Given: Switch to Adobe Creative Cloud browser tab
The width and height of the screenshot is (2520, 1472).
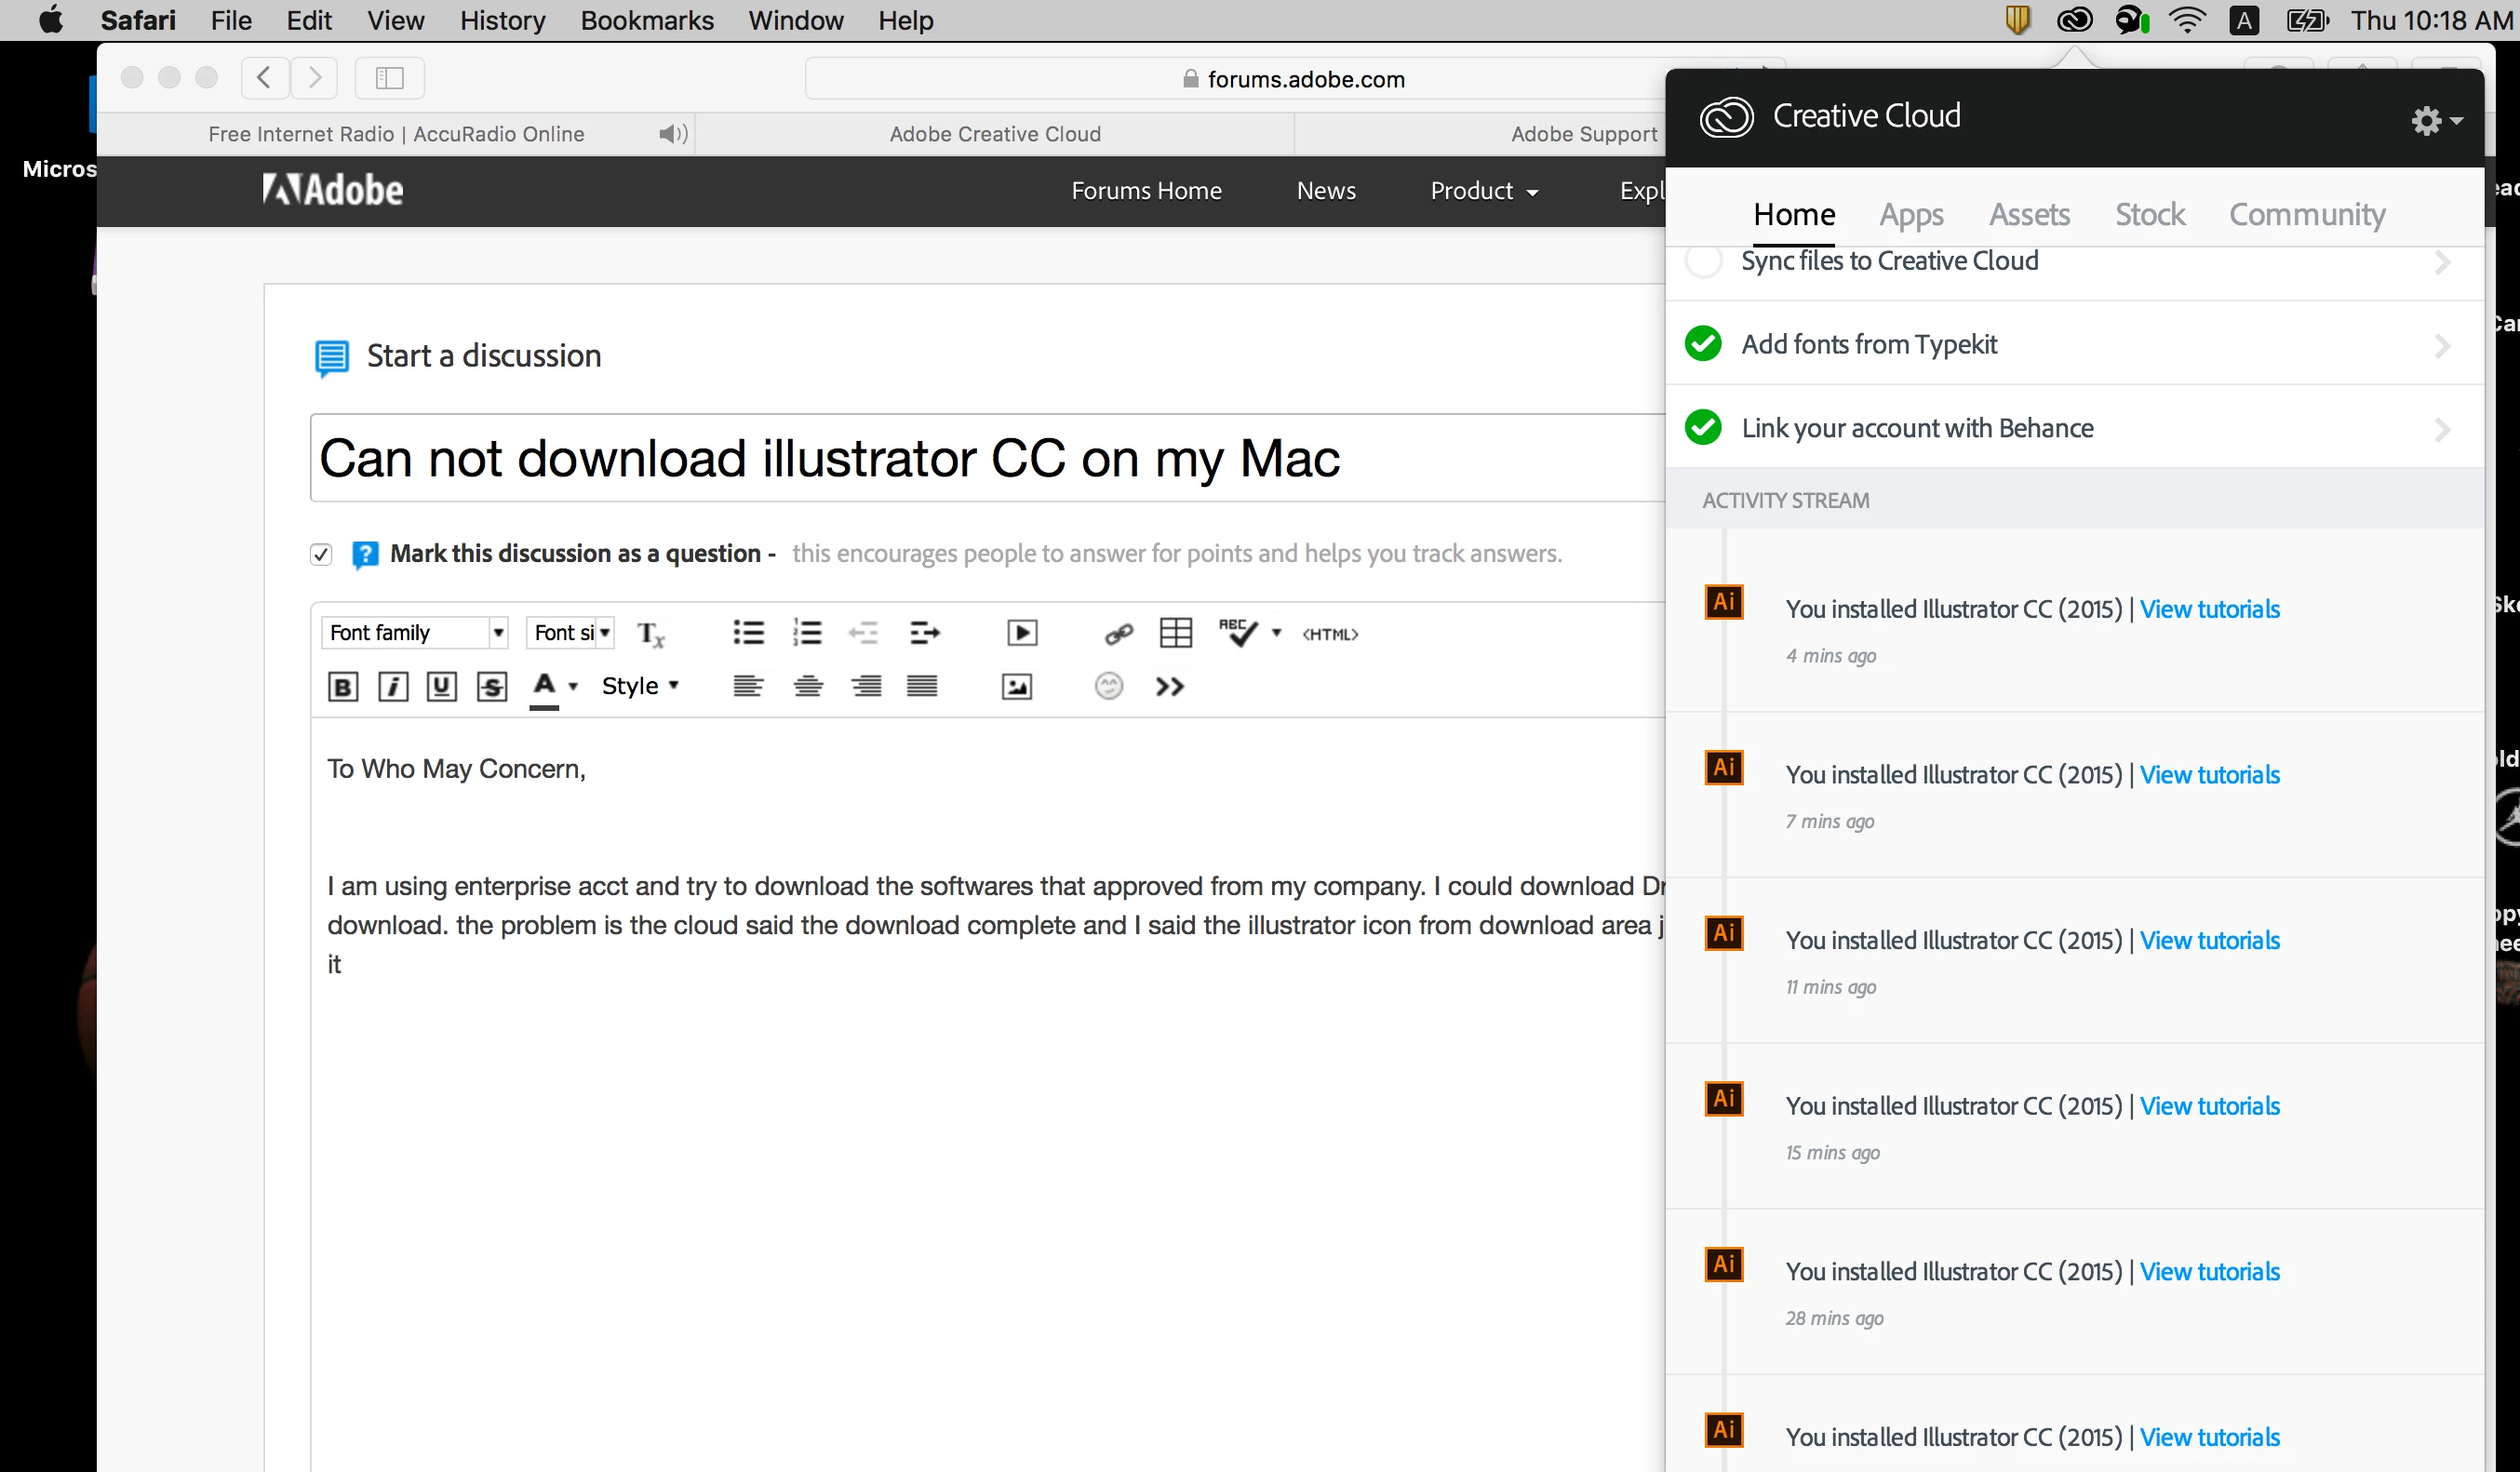Looking at the screenshot, I should click(x=995, y=134).
